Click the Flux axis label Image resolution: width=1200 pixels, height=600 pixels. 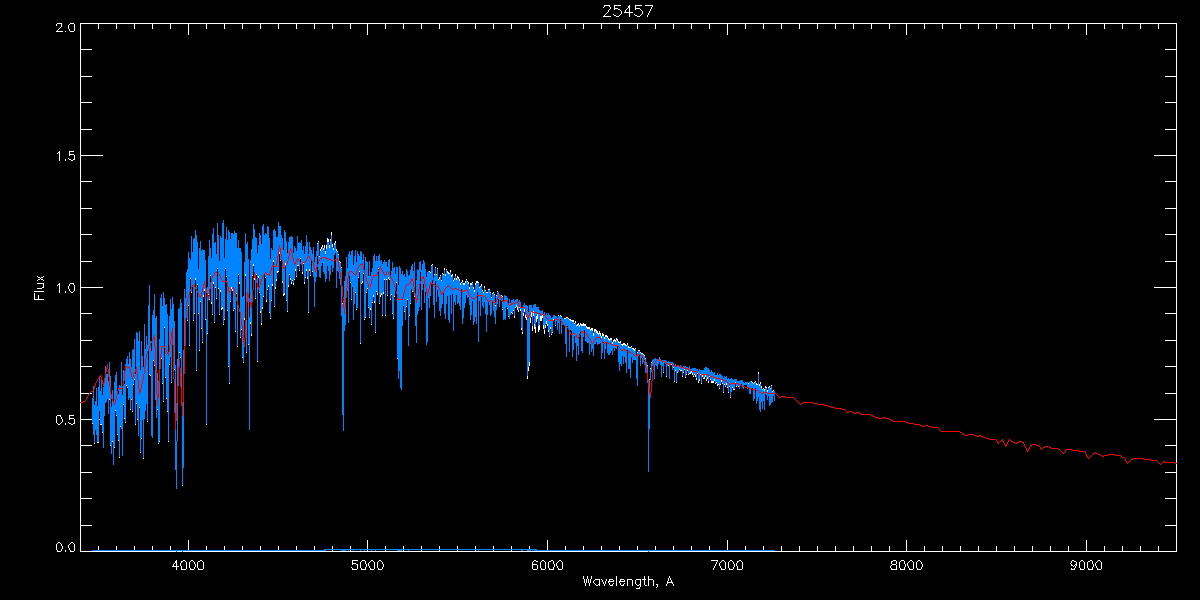40,288
